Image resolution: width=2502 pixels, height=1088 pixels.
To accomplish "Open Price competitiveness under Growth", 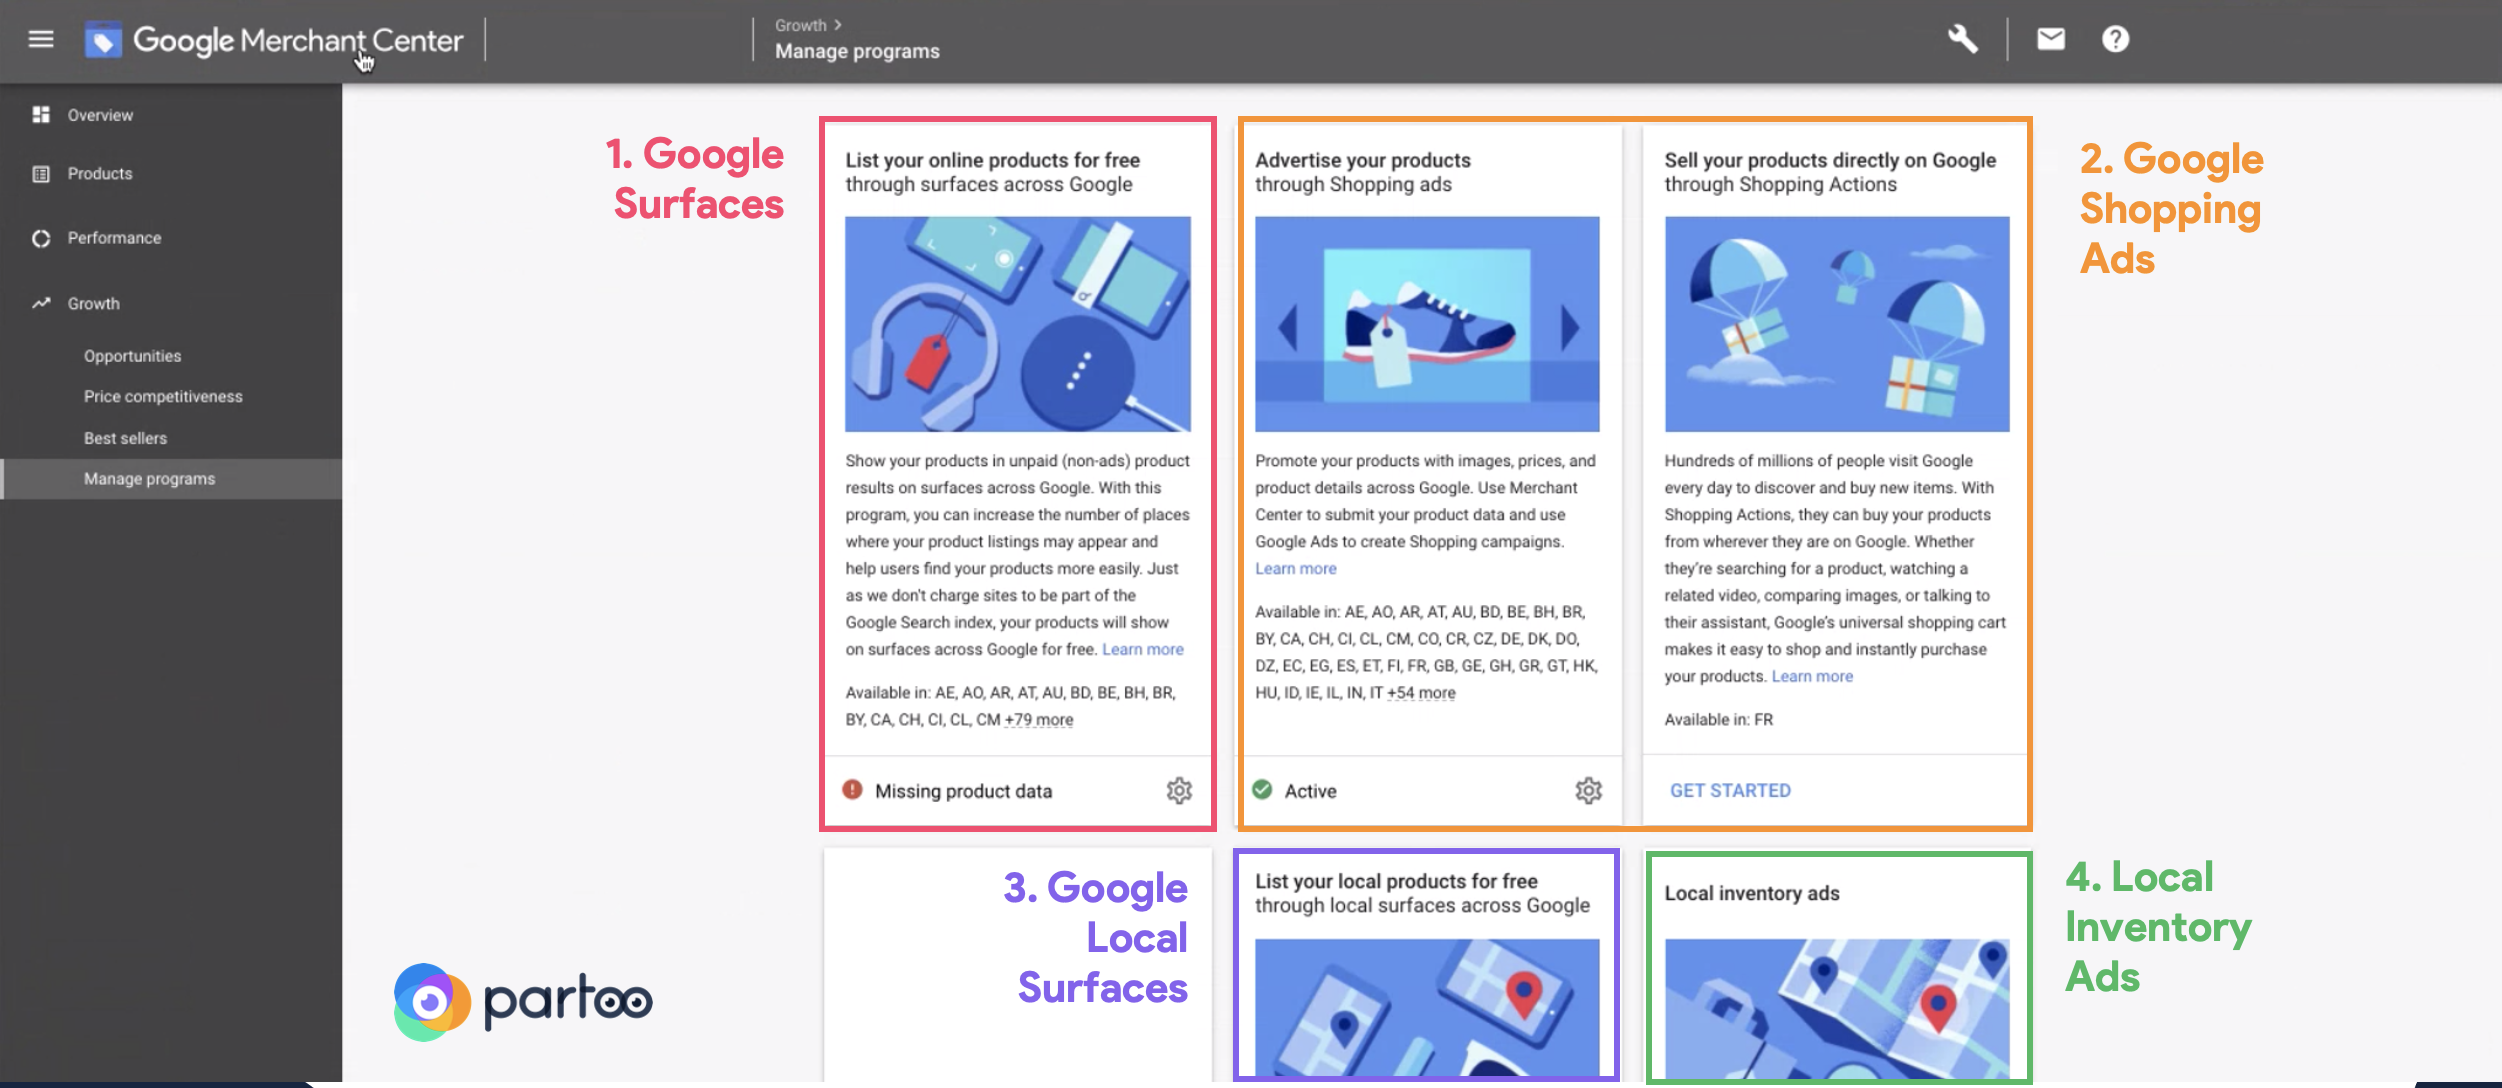I will tap(163, 397).
